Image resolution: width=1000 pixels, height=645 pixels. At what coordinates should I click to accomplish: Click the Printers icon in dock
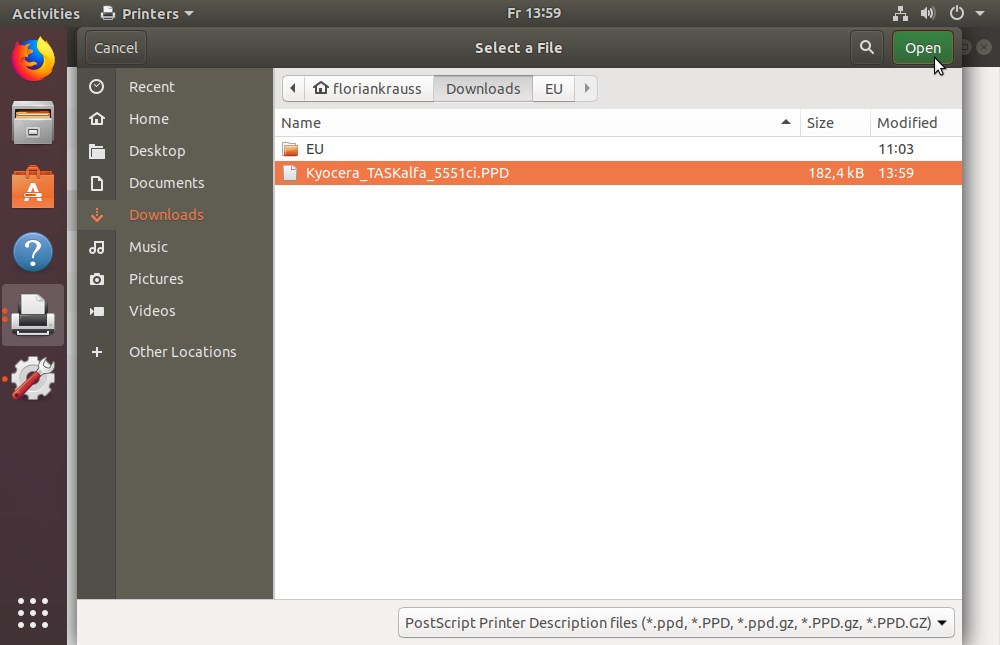coord(35,316)
